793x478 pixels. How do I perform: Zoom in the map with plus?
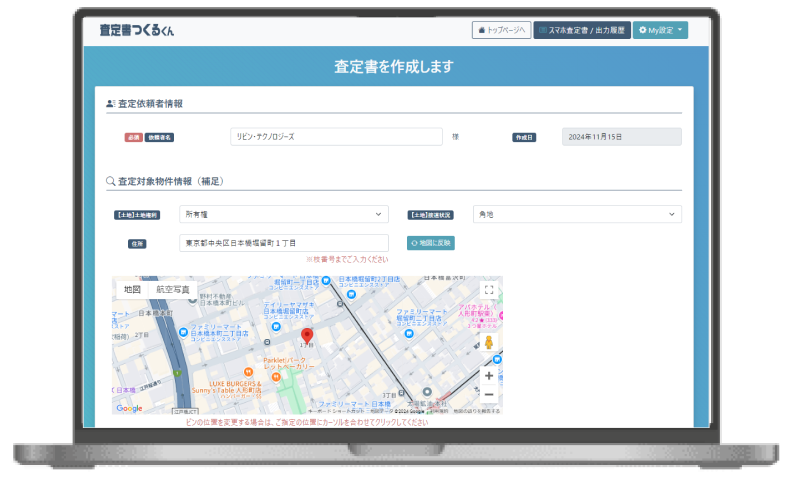(x=489, y=376)
